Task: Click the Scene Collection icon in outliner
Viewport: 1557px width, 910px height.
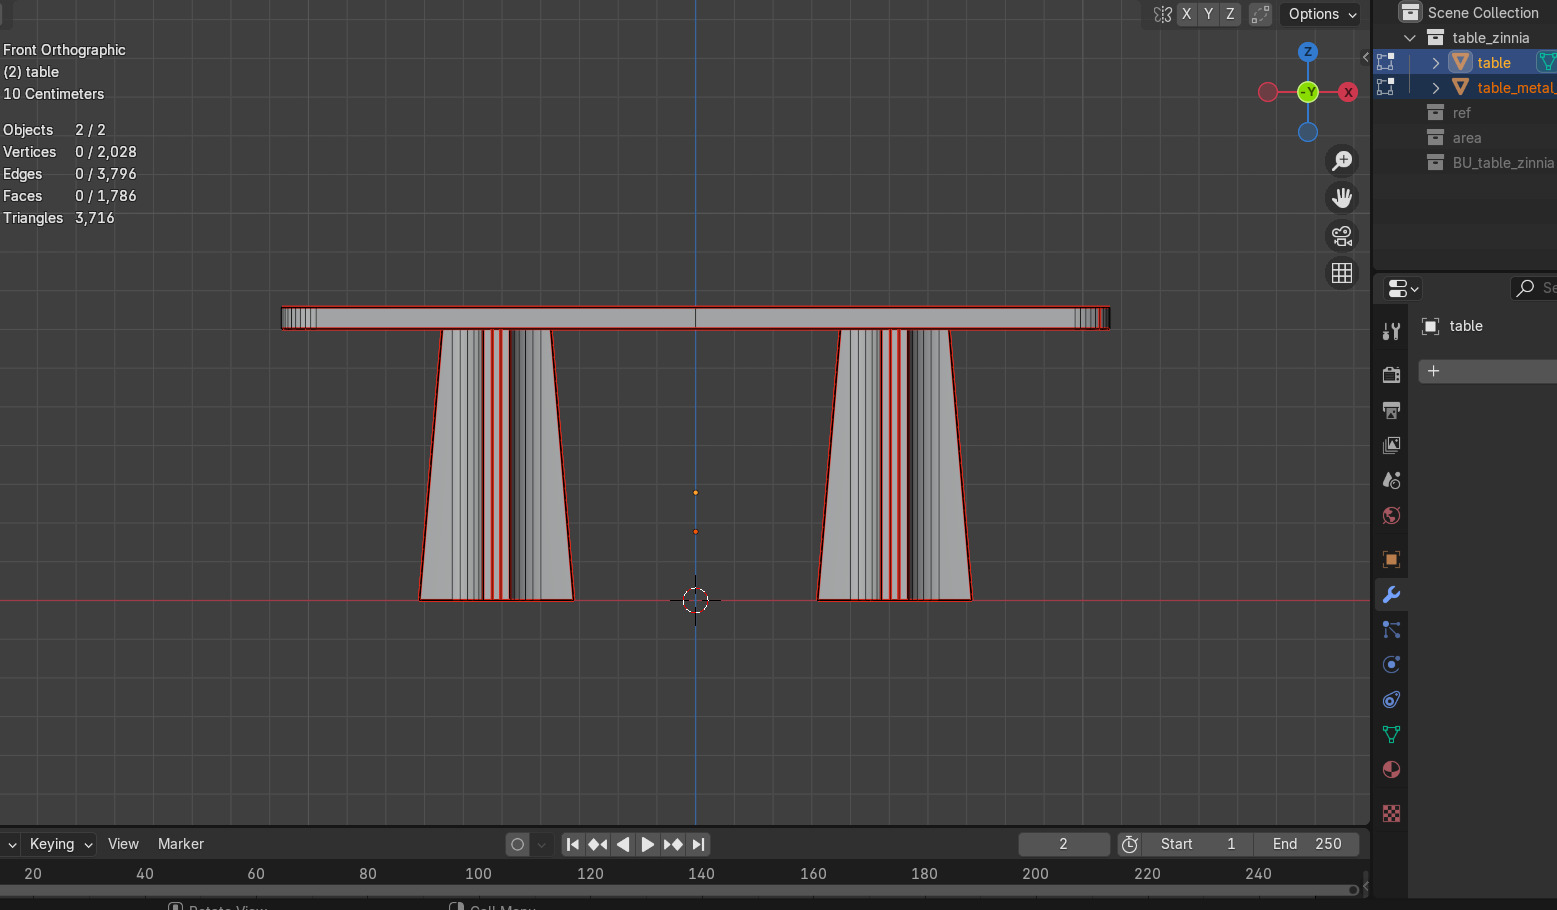Action: click(1410, 12)
